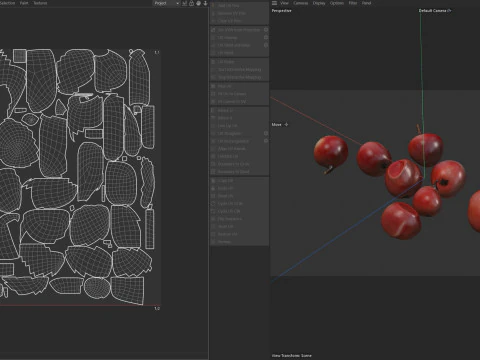Toggle the chart icon beside Project dropdown
Screen dimensions: 480x360
tap(184, 3)
